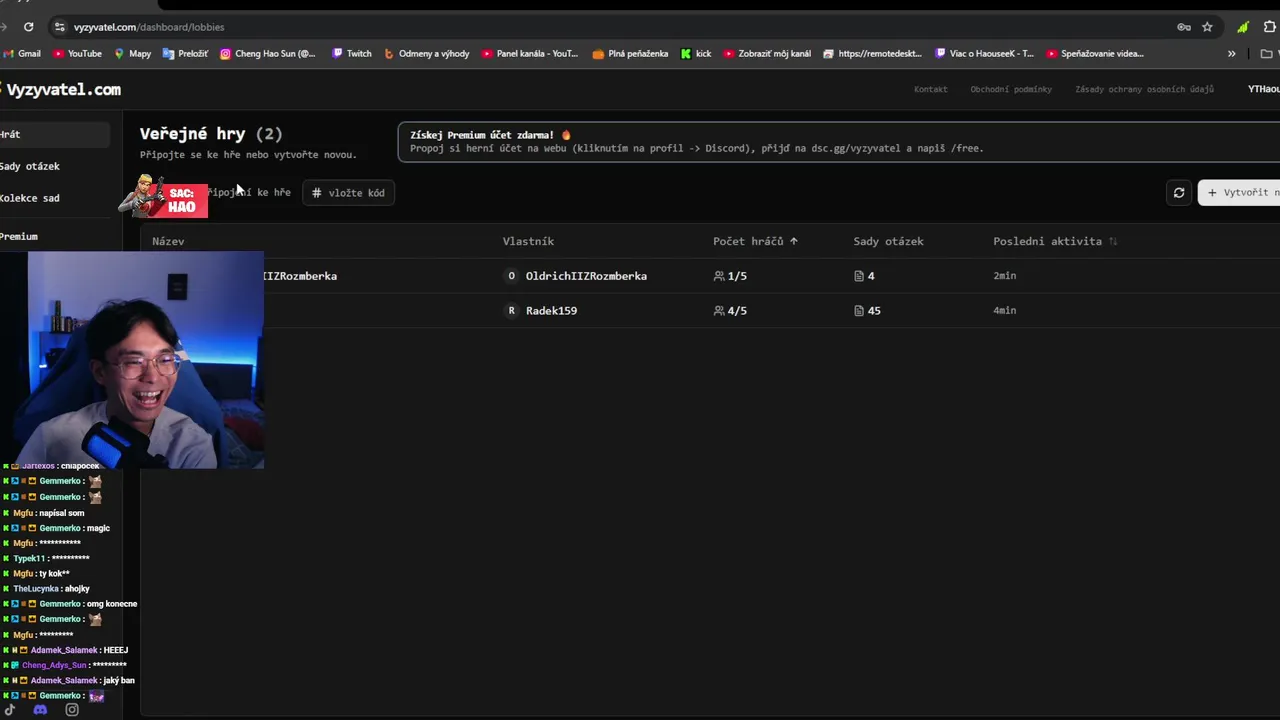The image size is (1280, 720).
Task: Click the 2min last activity cell
Action: pos(1004,276)
